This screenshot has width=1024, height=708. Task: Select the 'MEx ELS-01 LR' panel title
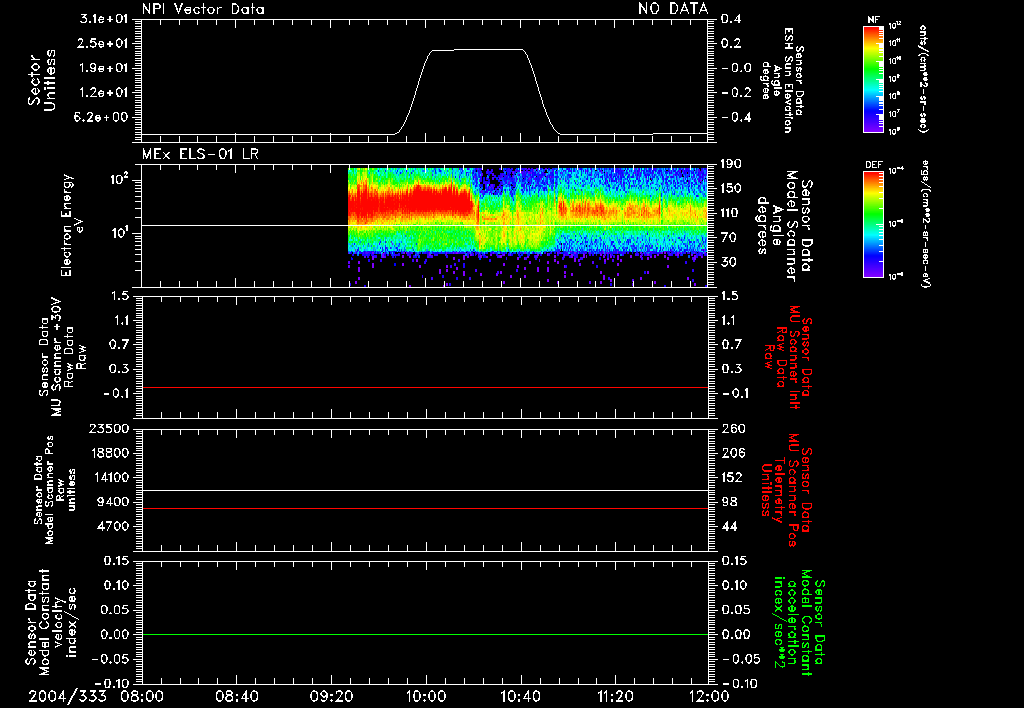tap(200, 155)
